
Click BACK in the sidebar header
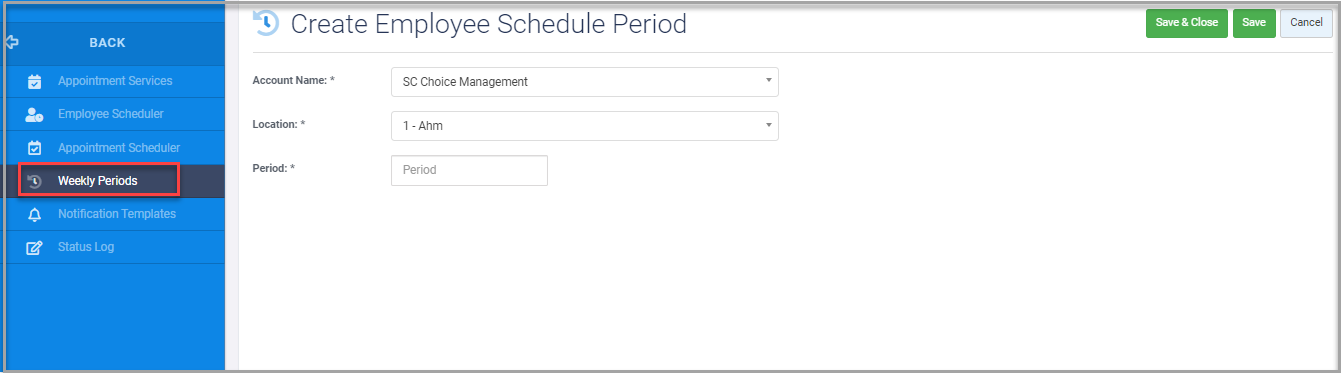point(107,43)
